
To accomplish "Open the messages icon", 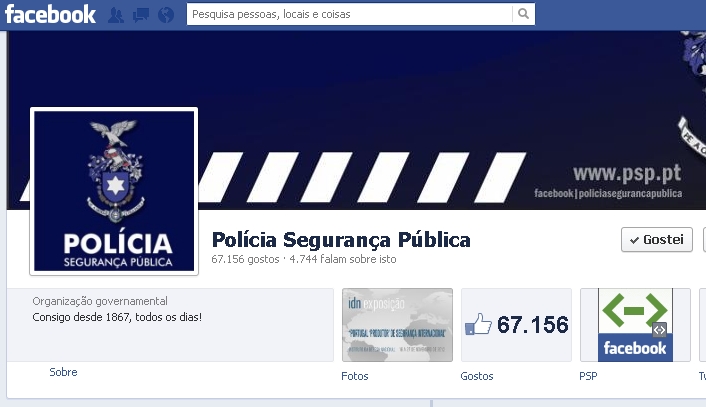I will tap(141, 15).
